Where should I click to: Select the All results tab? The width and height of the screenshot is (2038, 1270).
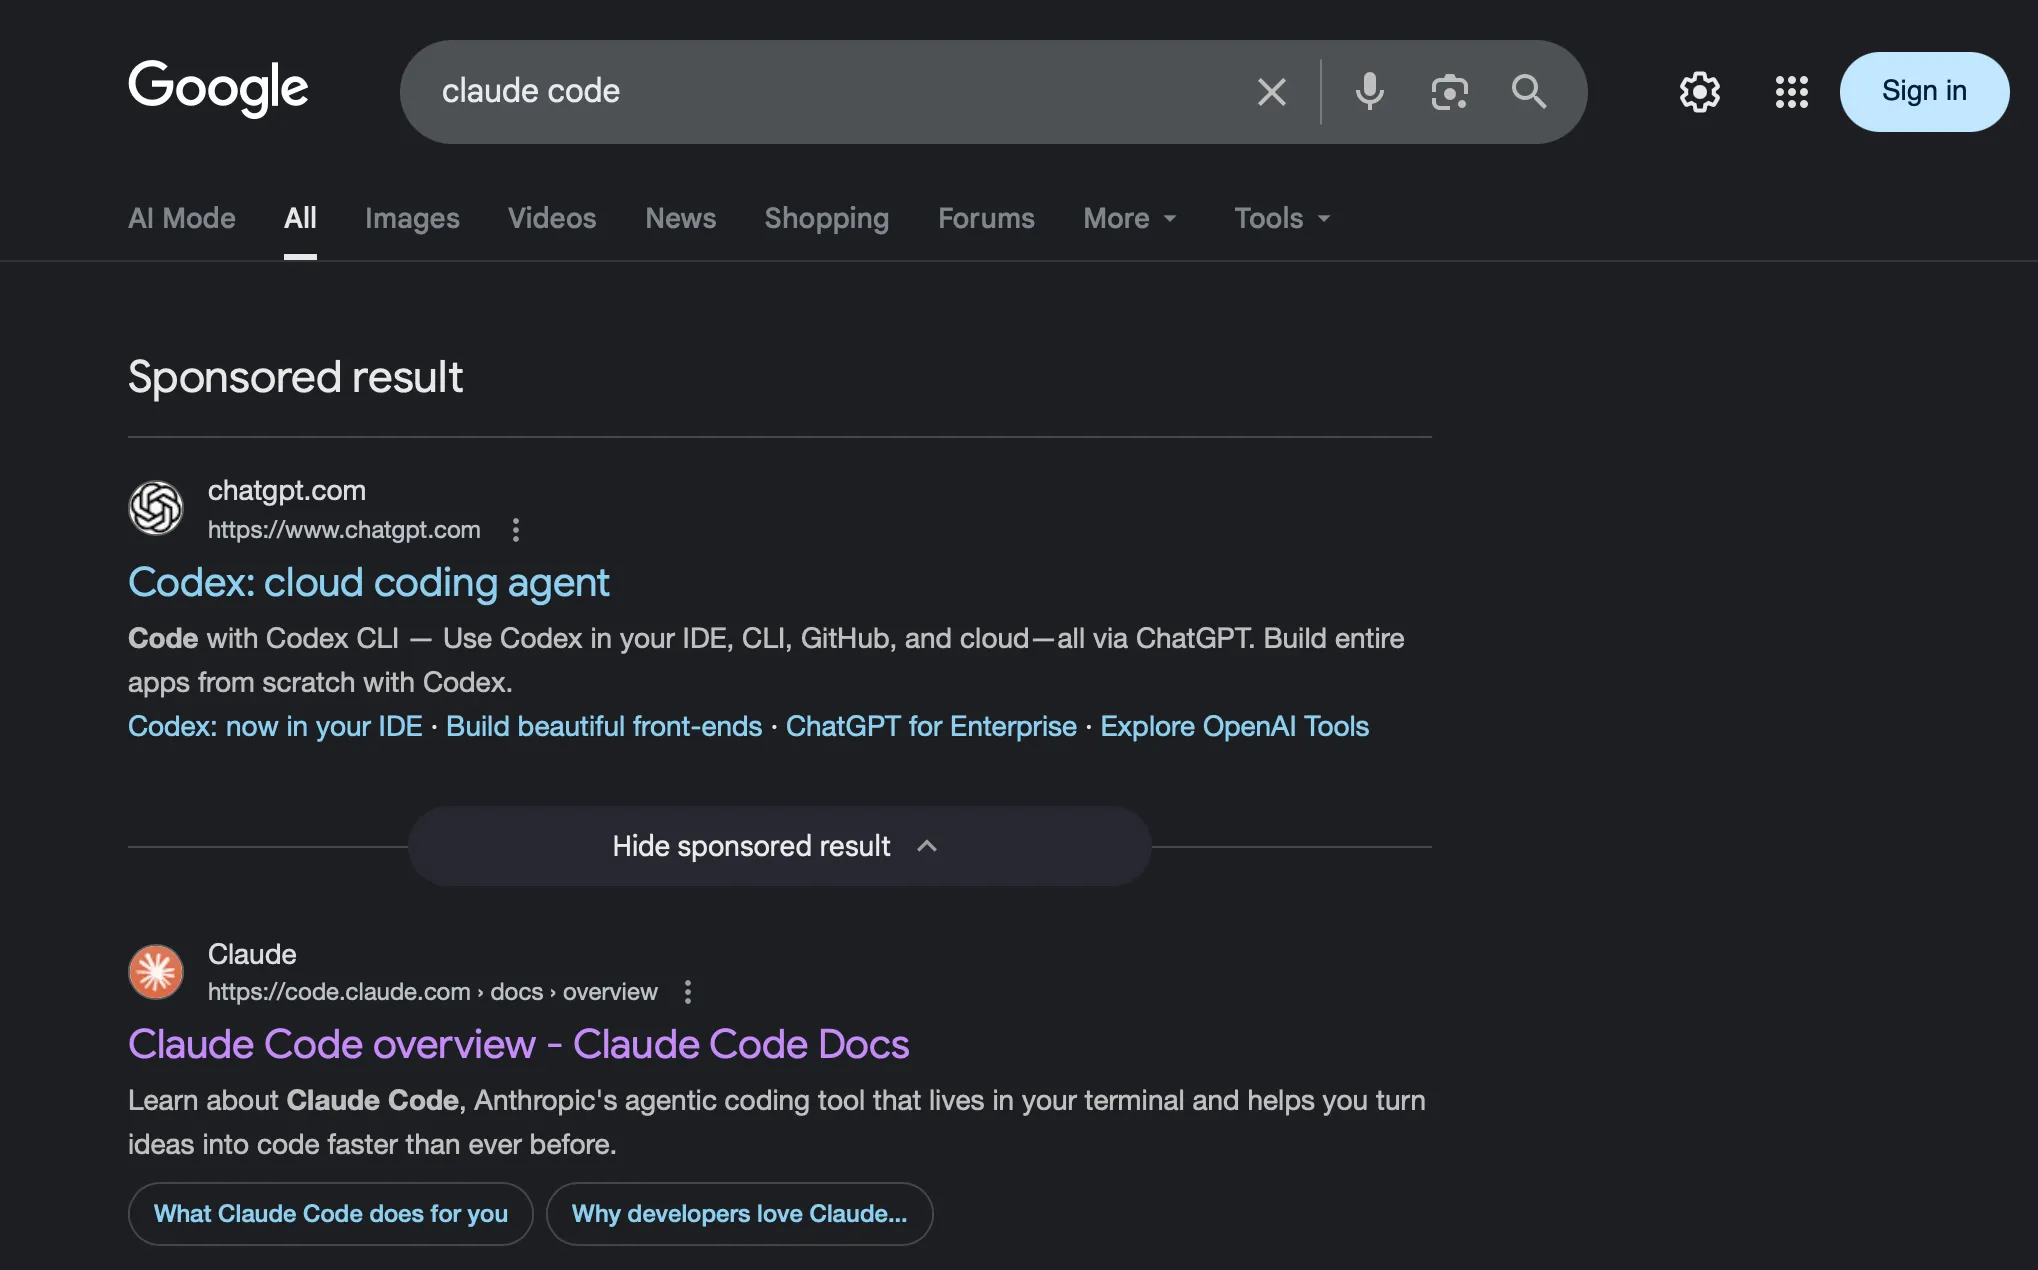click(x=300, y=218)
